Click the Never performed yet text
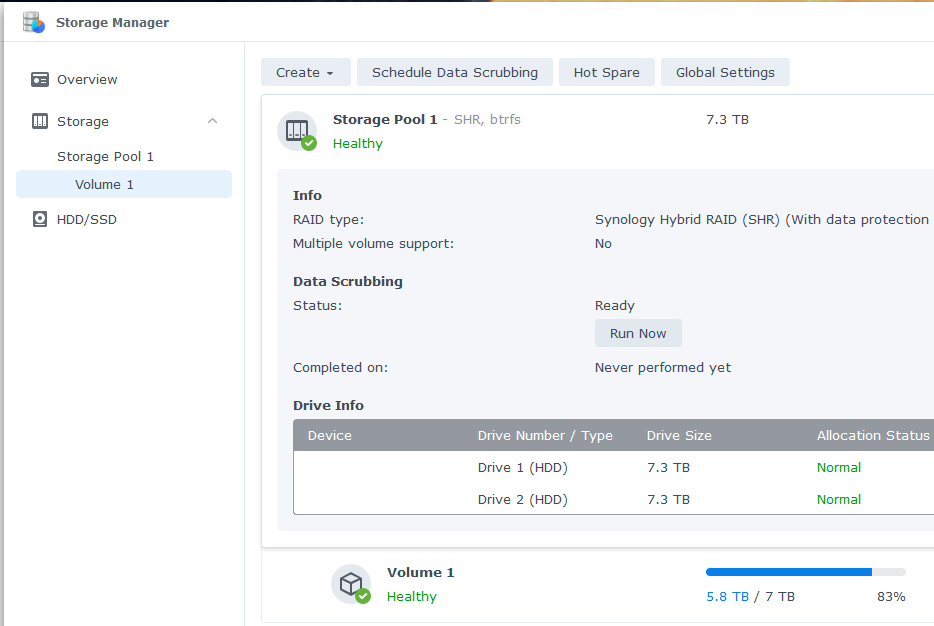 [x=663, y=367]
